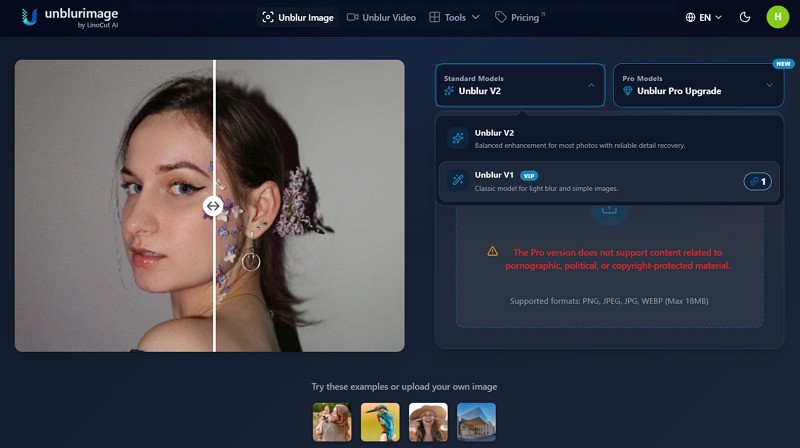The width and height of the screenshot is (800, 448).
Task: Open the EN language dropdown
Action: pyautogui.click(x=704, y=17)
